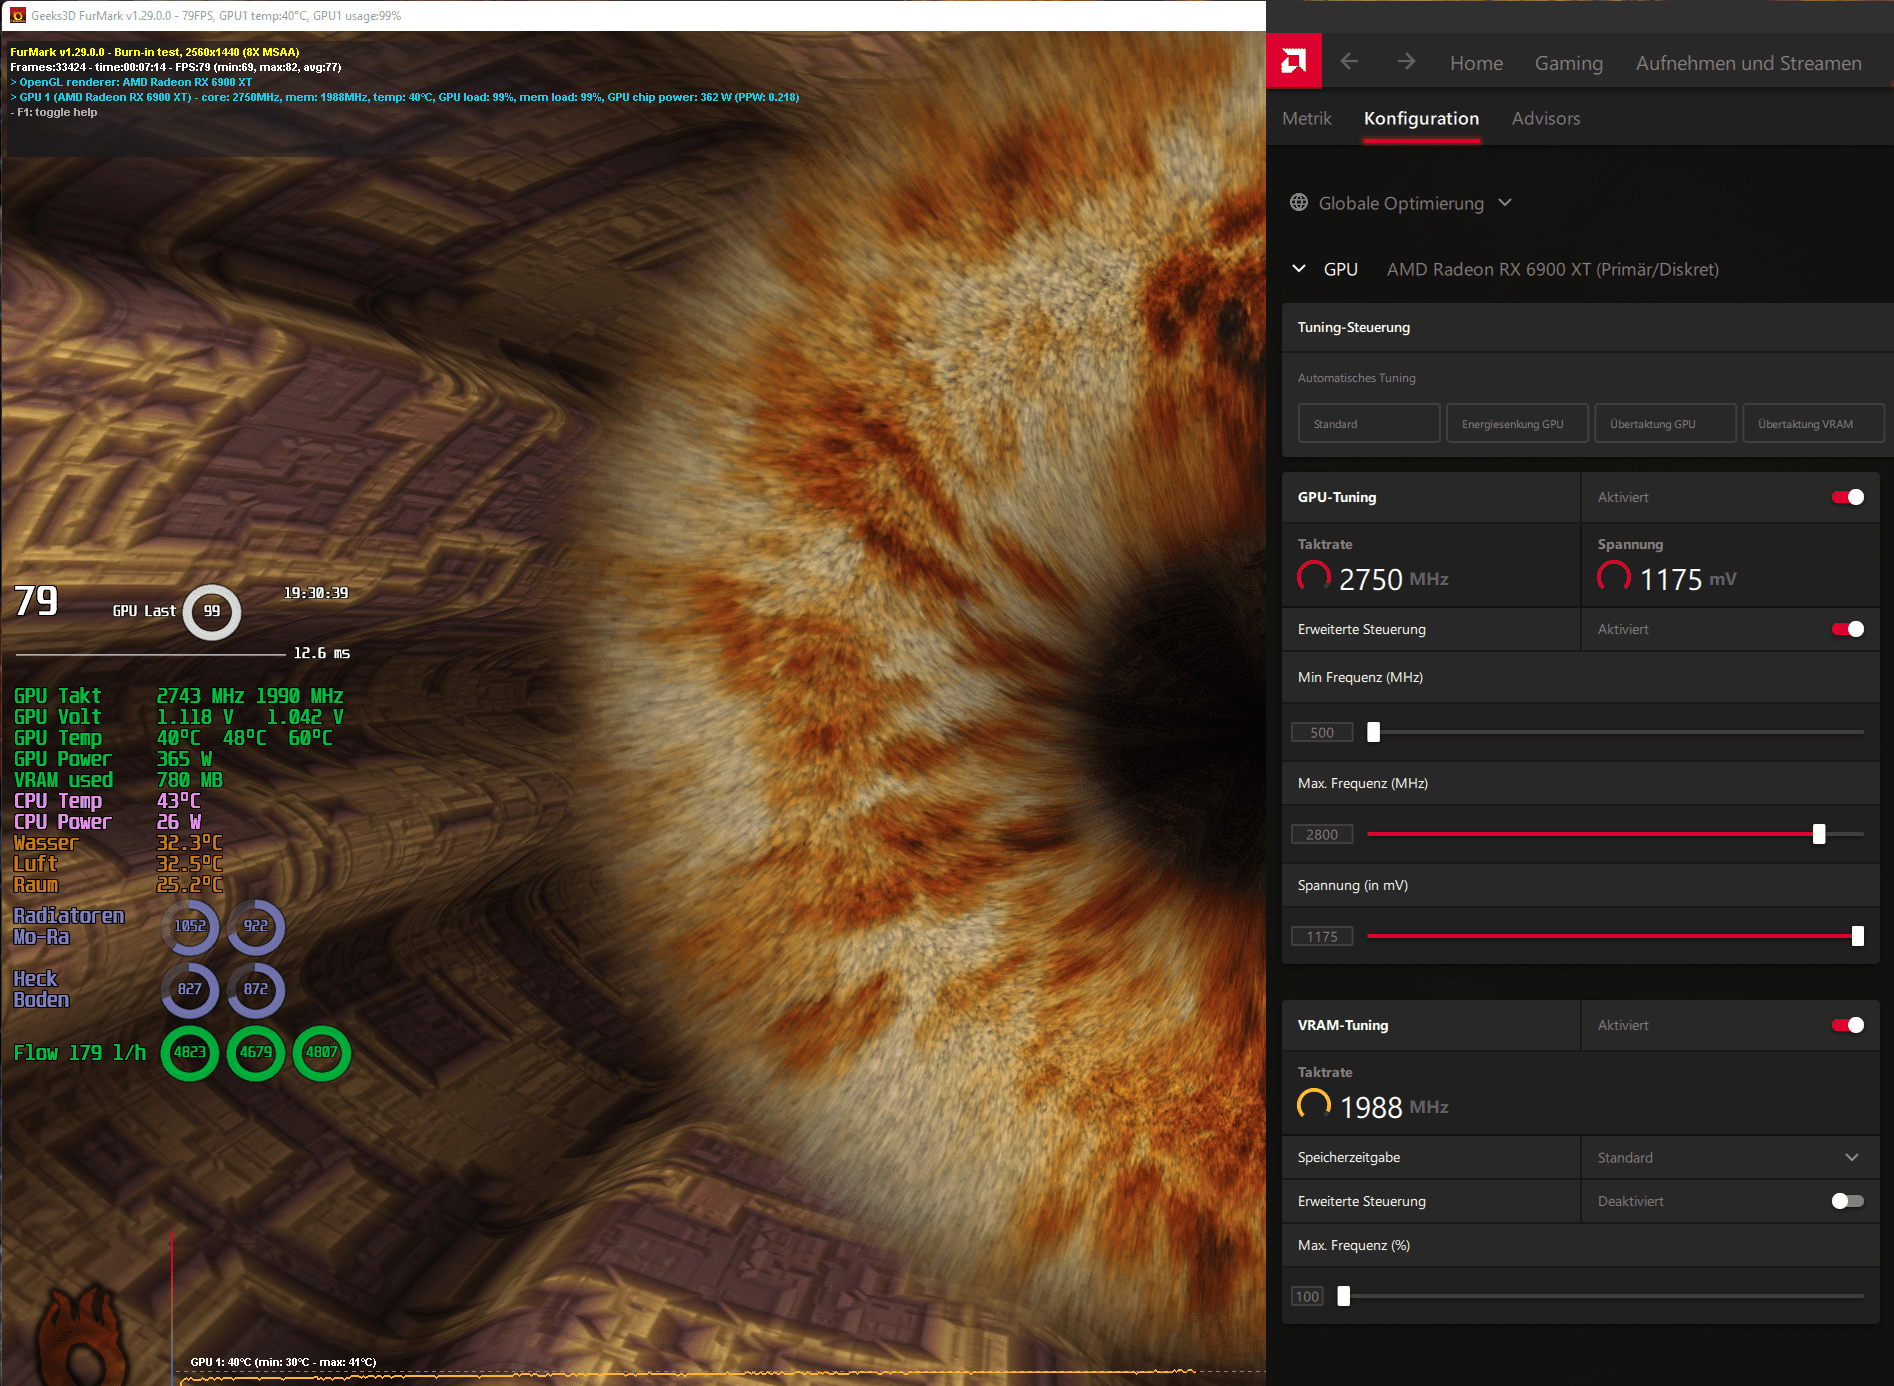Screen dimensions: 1894x1386
Task: Click the GPU 1 temperature graph label
Action: pos(283,1362)
